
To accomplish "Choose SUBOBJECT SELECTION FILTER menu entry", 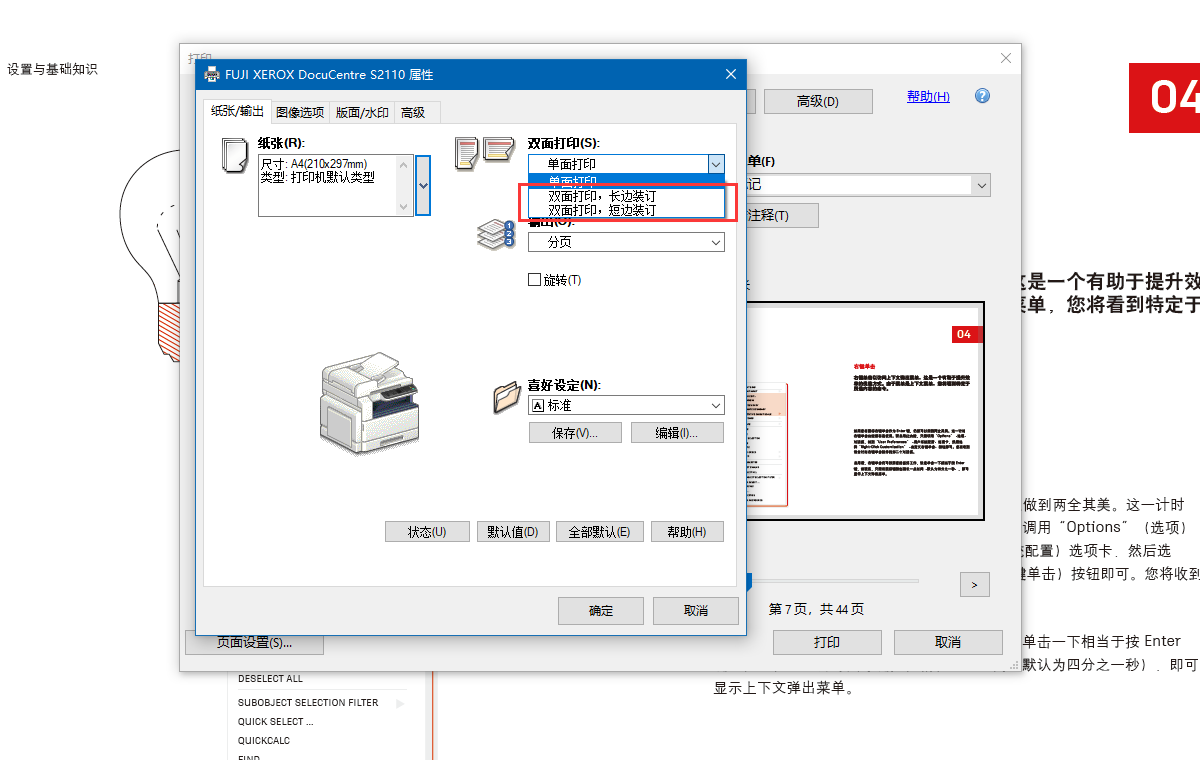I will coord(310,702).
